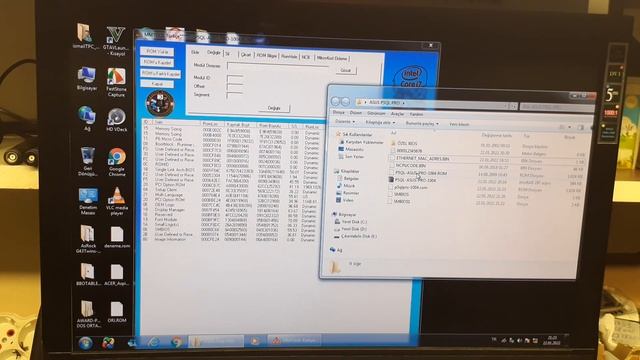Launch FastStone Capture from the desktop
The image size is (640, 360).
(116, 82)
